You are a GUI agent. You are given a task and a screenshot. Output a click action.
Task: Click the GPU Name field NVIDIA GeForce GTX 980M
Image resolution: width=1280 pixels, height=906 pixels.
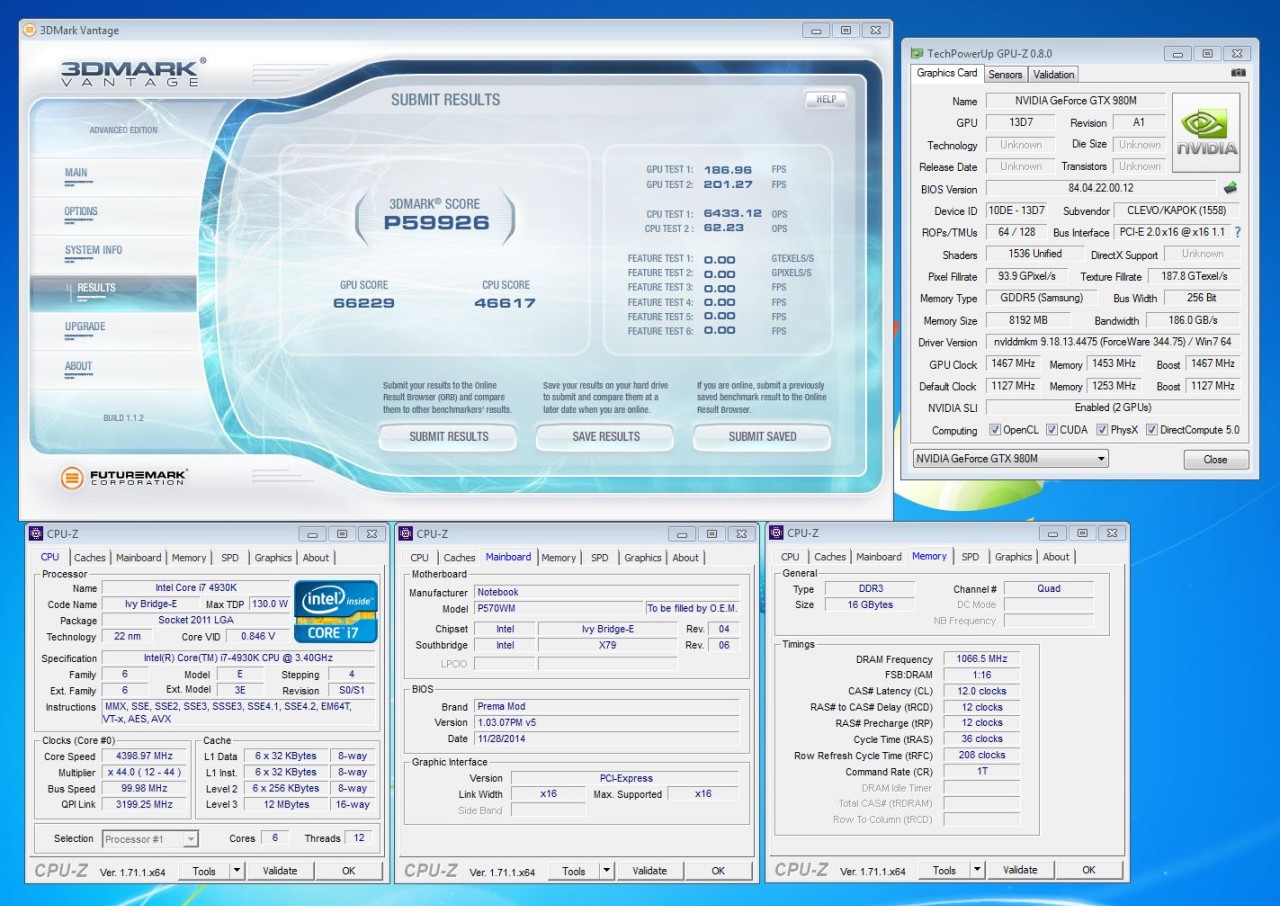1076,101
